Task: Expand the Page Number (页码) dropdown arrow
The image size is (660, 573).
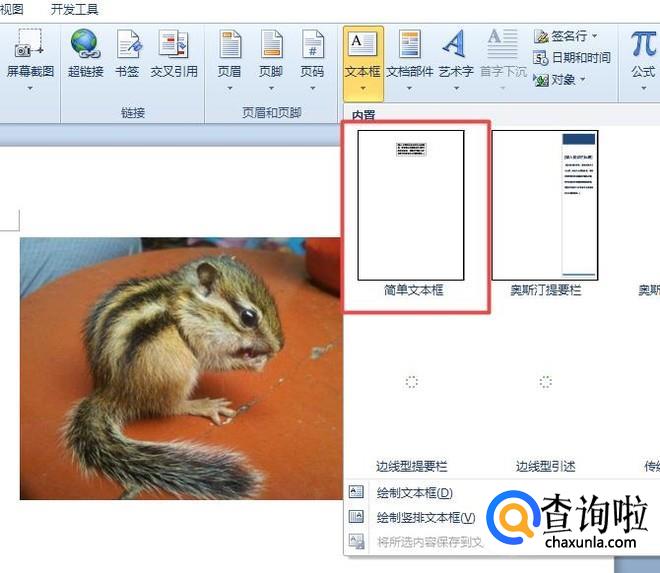Action: [x=312, y=88]
